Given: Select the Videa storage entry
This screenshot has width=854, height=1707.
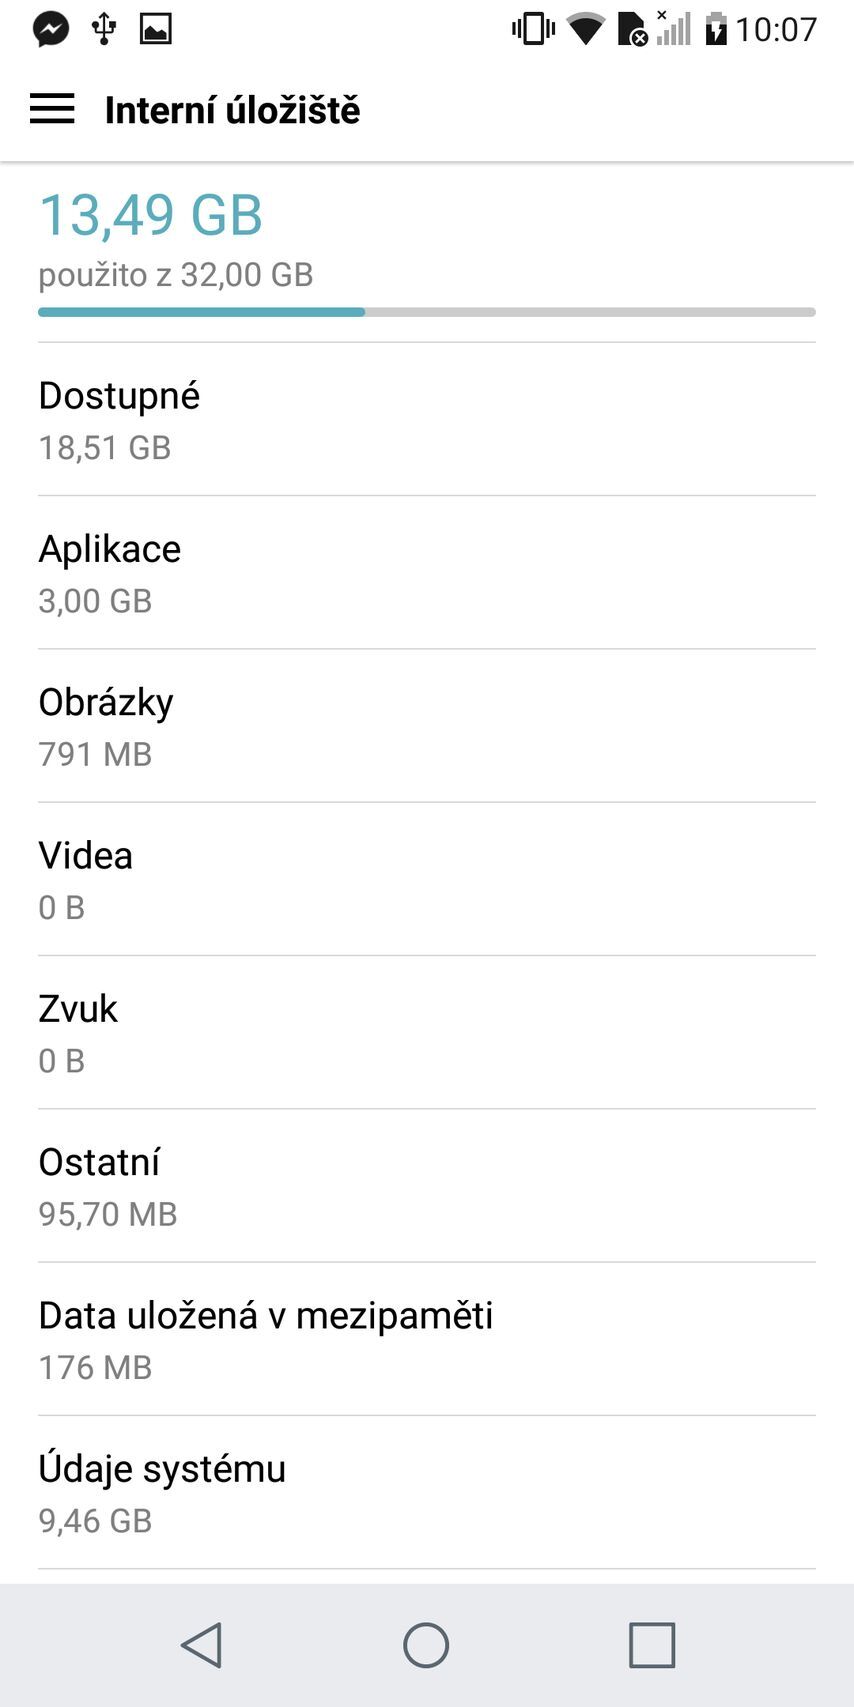Looking at the screenshot, I should pos(427,879).
